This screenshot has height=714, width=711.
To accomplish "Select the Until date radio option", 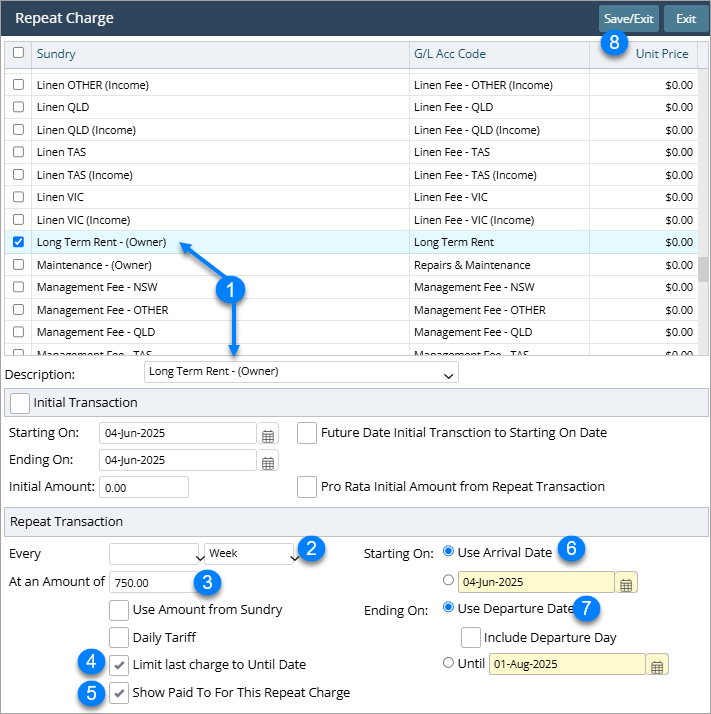I will coord(448,664).
